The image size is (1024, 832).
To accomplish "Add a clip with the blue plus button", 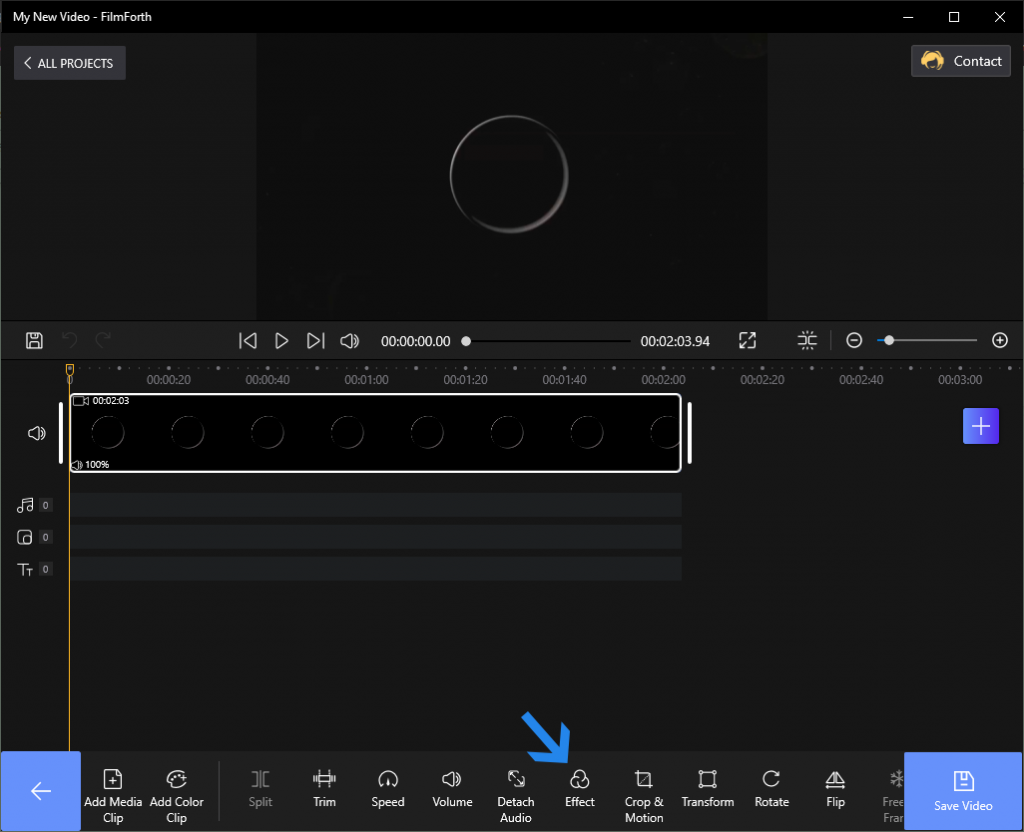I will 980,426.
